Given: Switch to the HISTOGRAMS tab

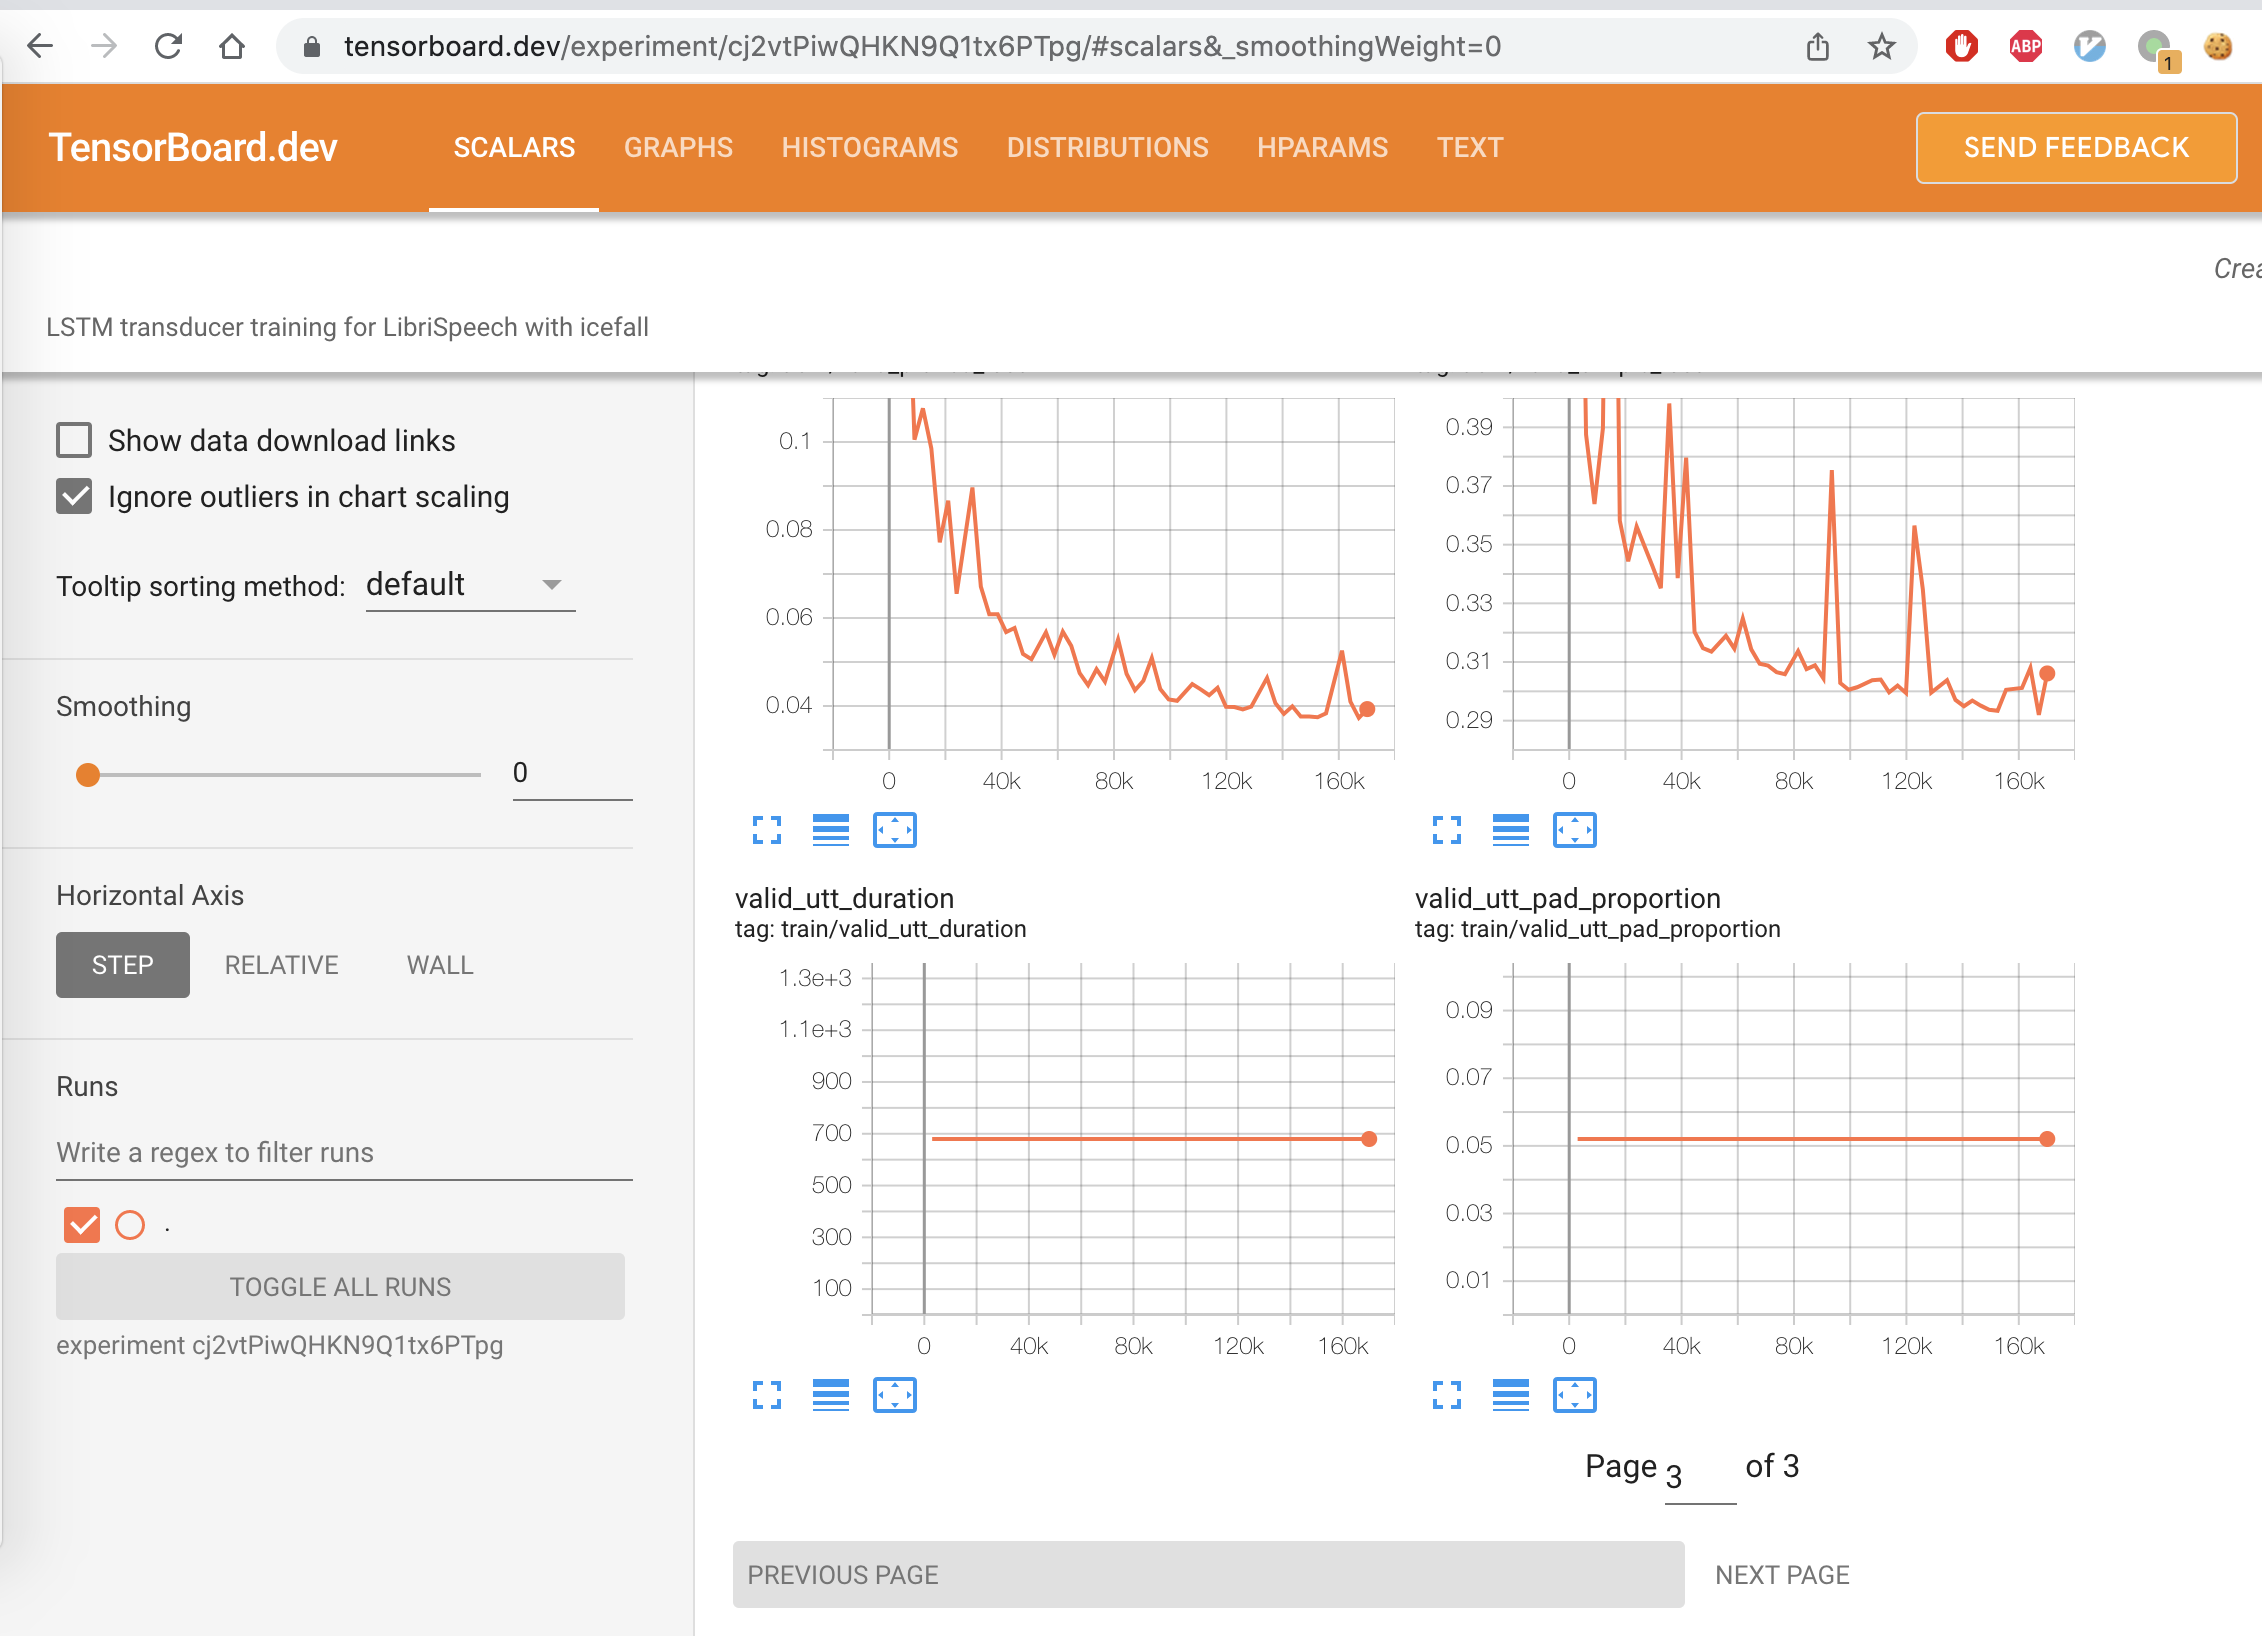Looking at the screenshot, I should click(x=869, y=147).
